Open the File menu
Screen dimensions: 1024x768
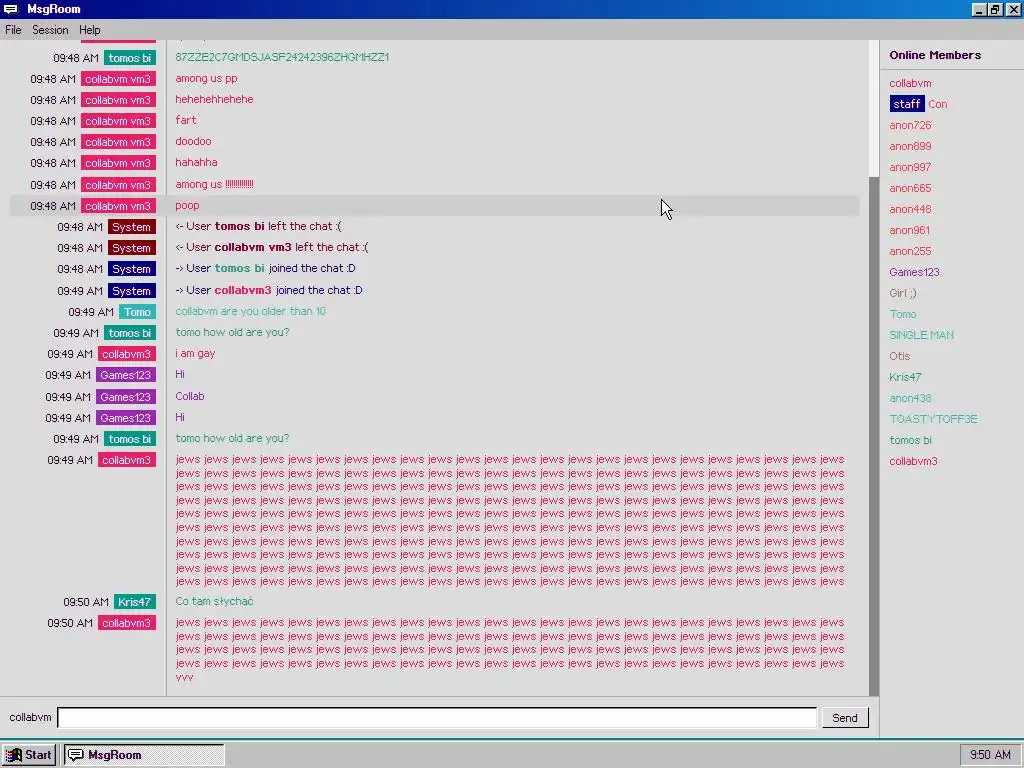point(13,30)
